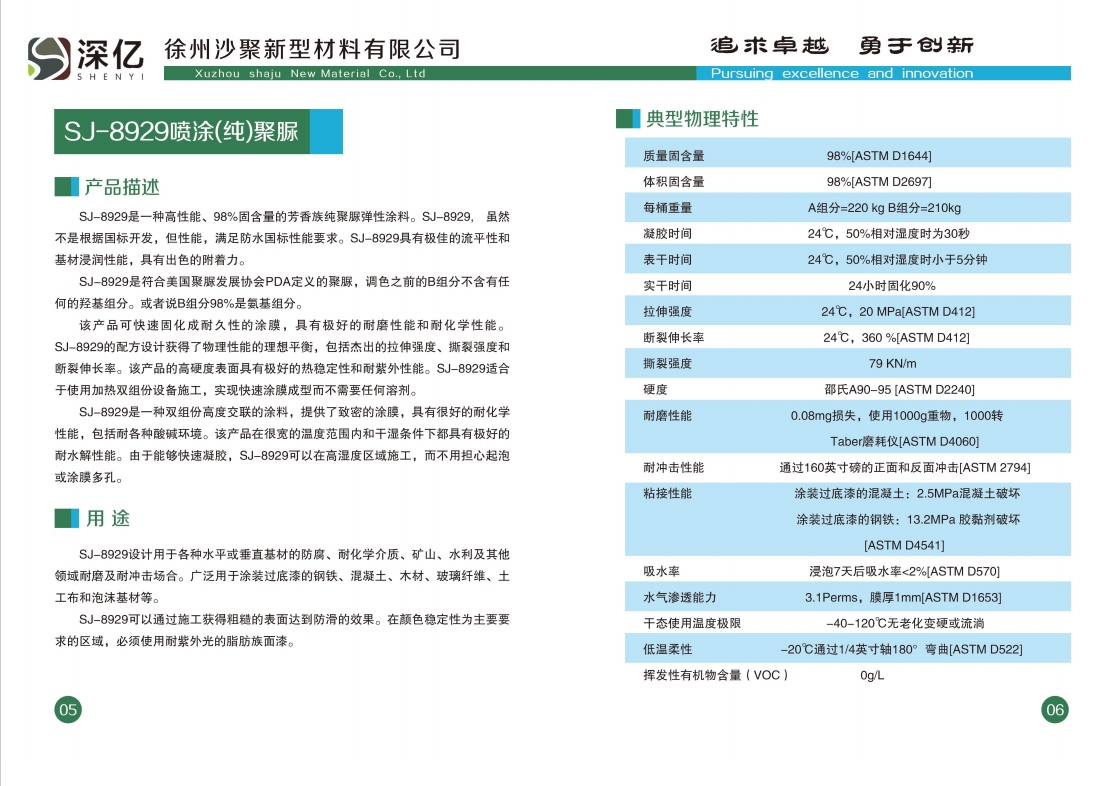Screen dimensions: 1120x786
Task: Click the line 'Taber磨耗仪[ASTM D4060]'
Action: (x=904, y=442)
